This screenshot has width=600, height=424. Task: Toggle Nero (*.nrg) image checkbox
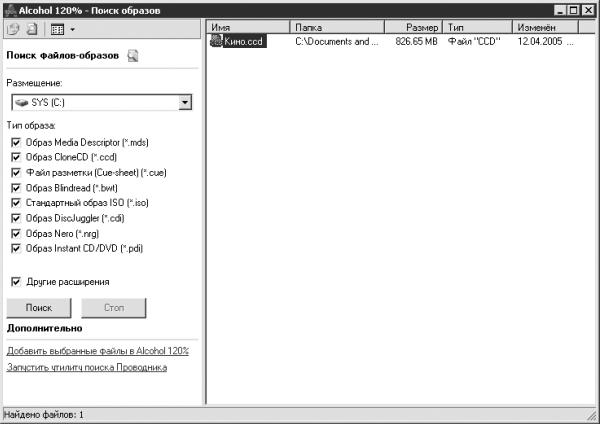click(x=16, y=233)
